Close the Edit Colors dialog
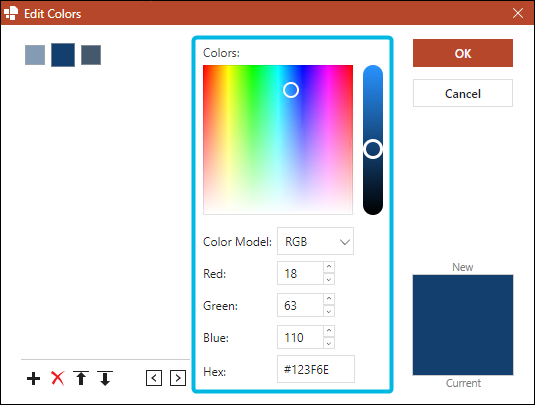Screen dimensions: 535x405 518,13
